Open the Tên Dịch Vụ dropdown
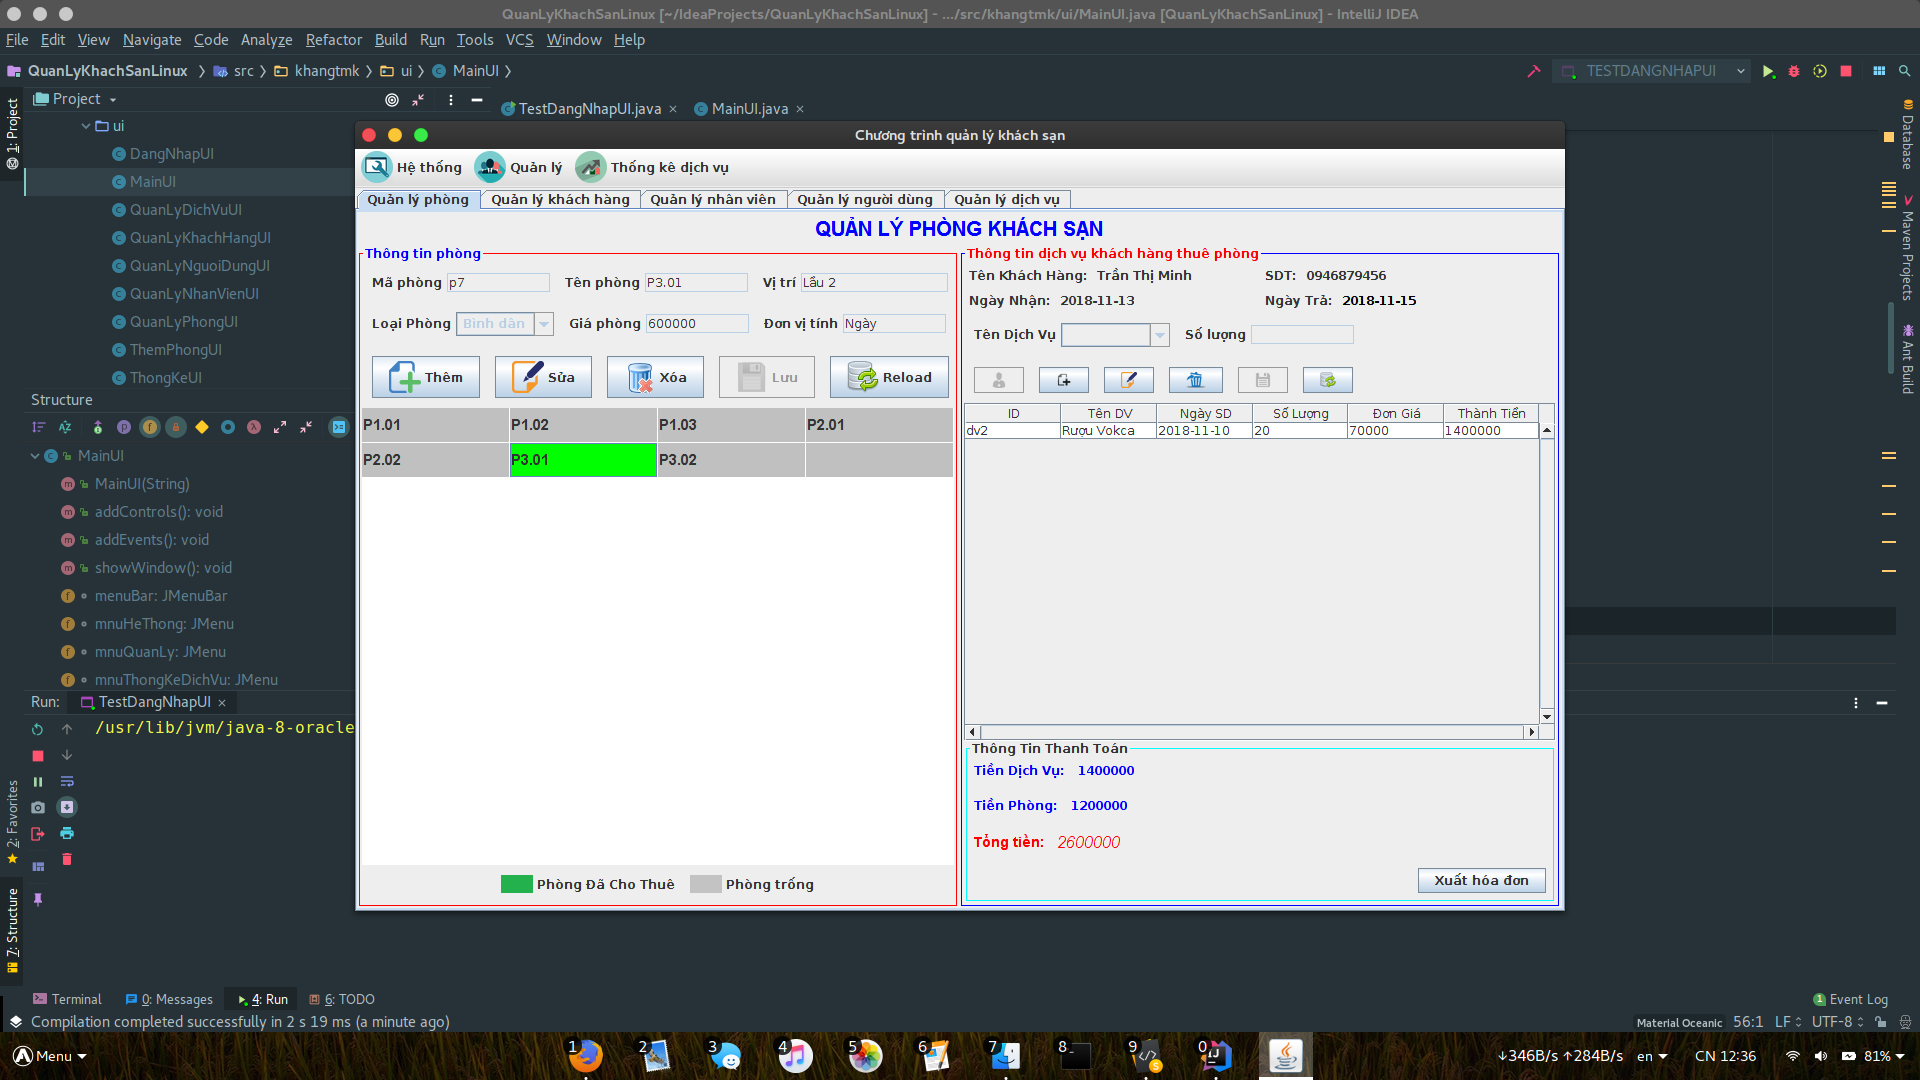 tap(1160, 335)
